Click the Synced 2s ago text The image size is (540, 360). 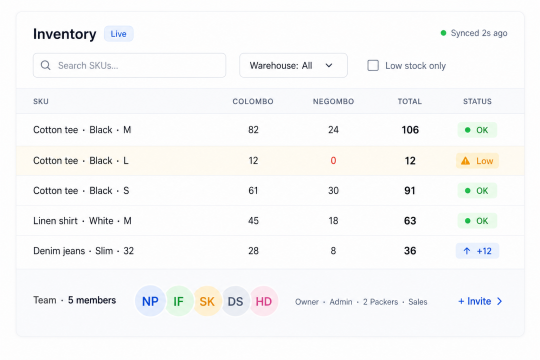pos(479,33)
